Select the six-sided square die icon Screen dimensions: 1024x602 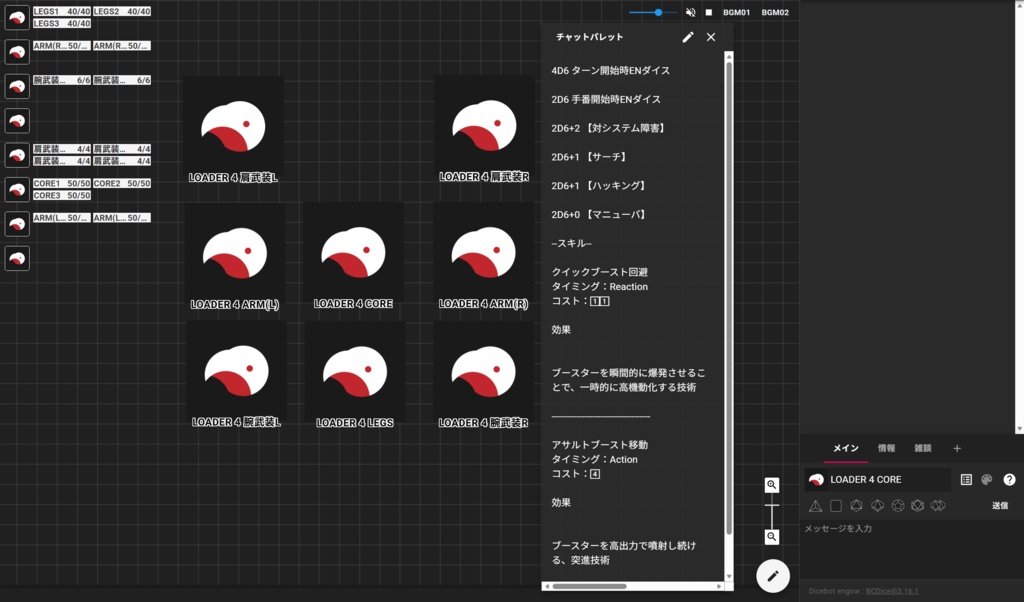(x=836, y=506)
